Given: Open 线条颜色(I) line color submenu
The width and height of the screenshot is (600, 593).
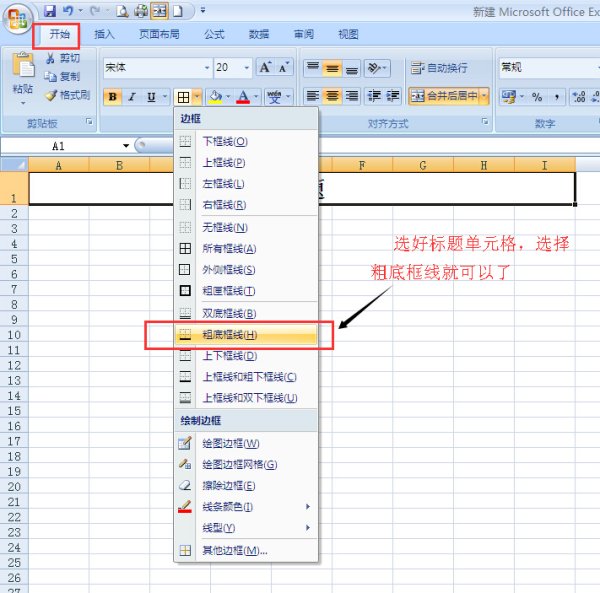Looking at the screenshot, I should click(246, 507).
